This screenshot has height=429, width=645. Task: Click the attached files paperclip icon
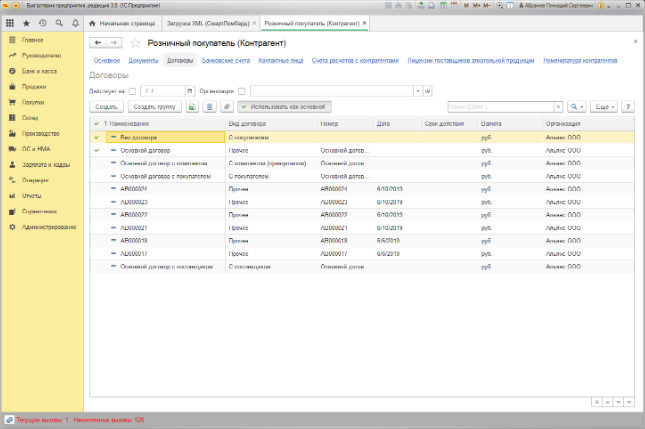[x=227, y=107]
